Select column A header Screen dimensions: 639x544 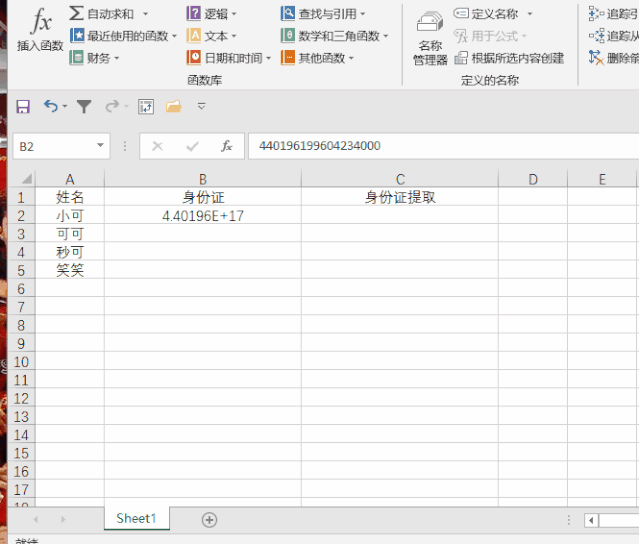click(x=70, y=179)
